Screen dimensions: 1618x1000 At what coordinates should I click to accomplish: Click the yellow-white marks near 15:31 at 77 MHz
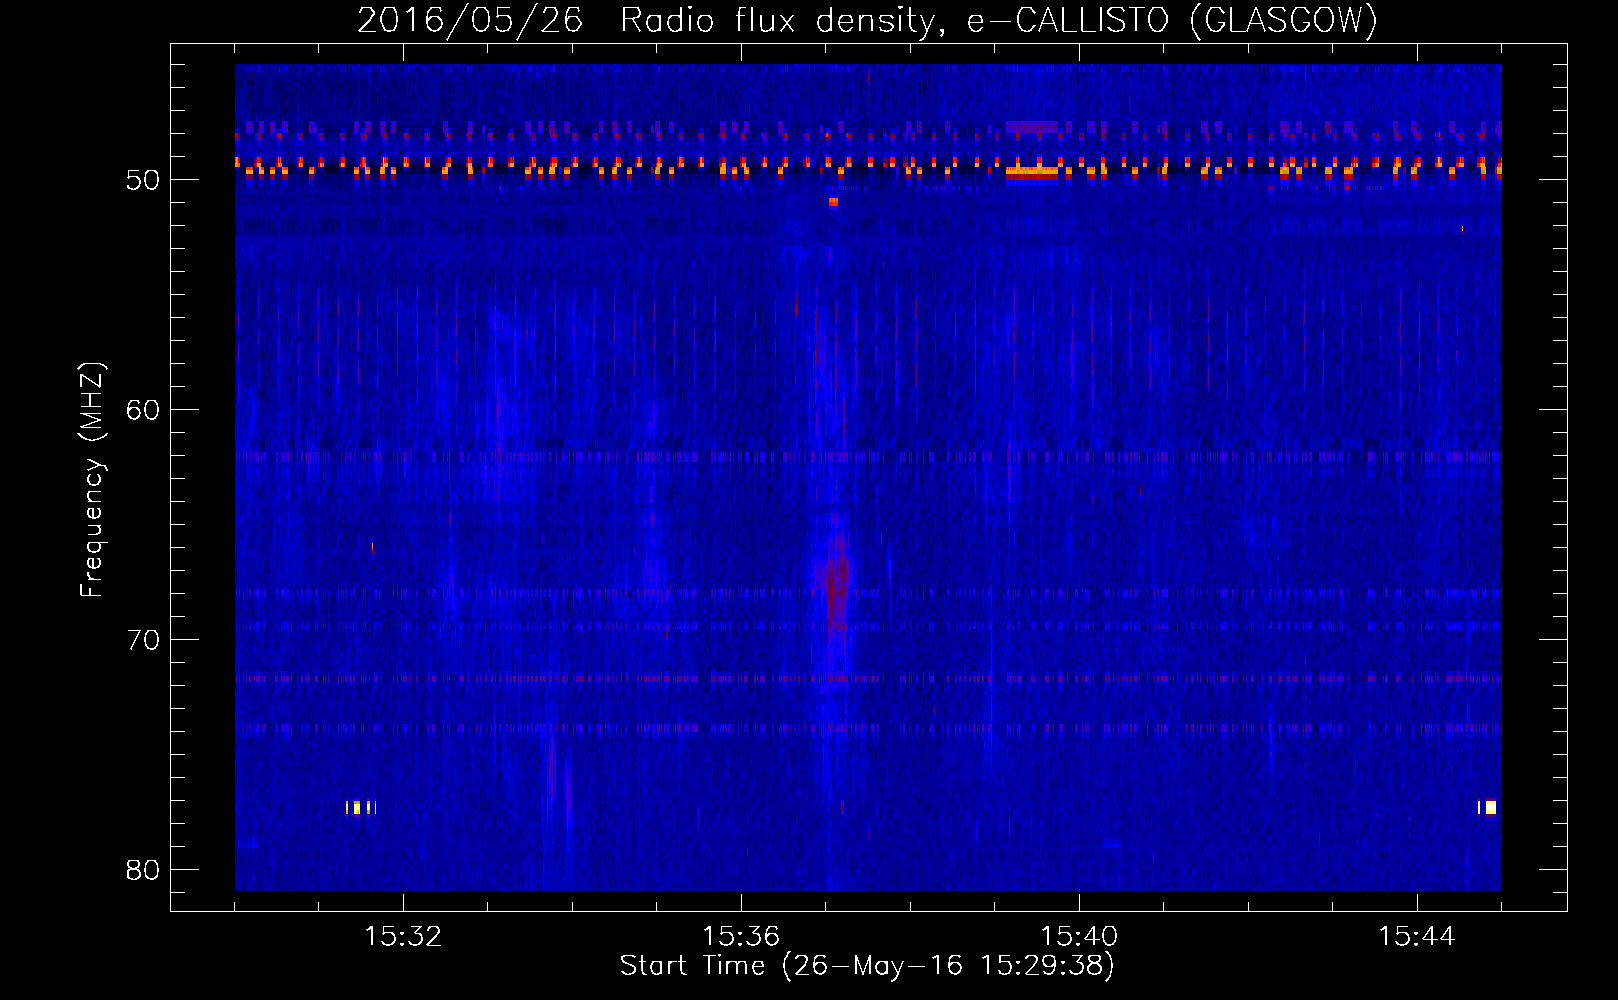pos(361,807)
